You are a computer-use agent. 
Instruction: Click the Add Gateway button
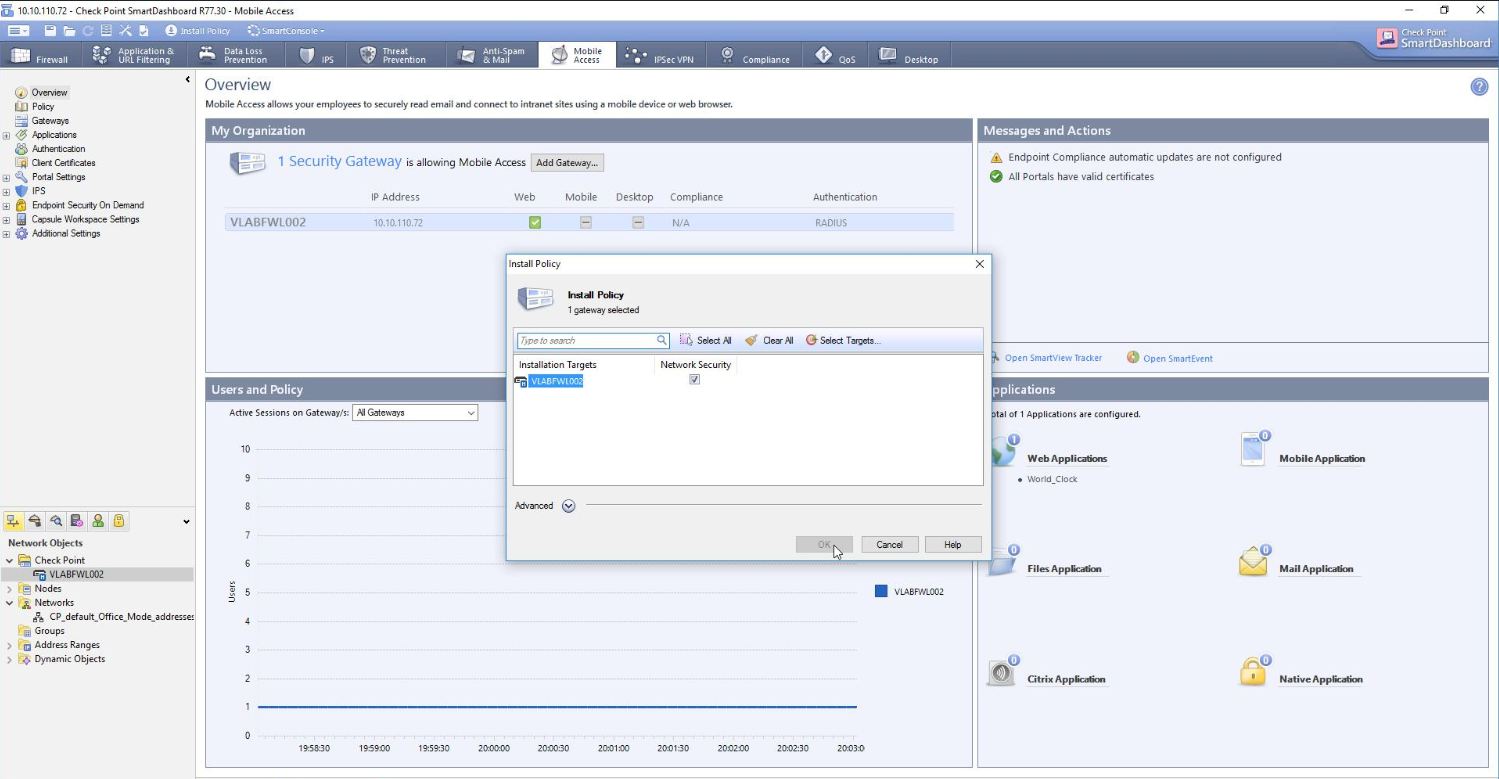tap(567, 163)
